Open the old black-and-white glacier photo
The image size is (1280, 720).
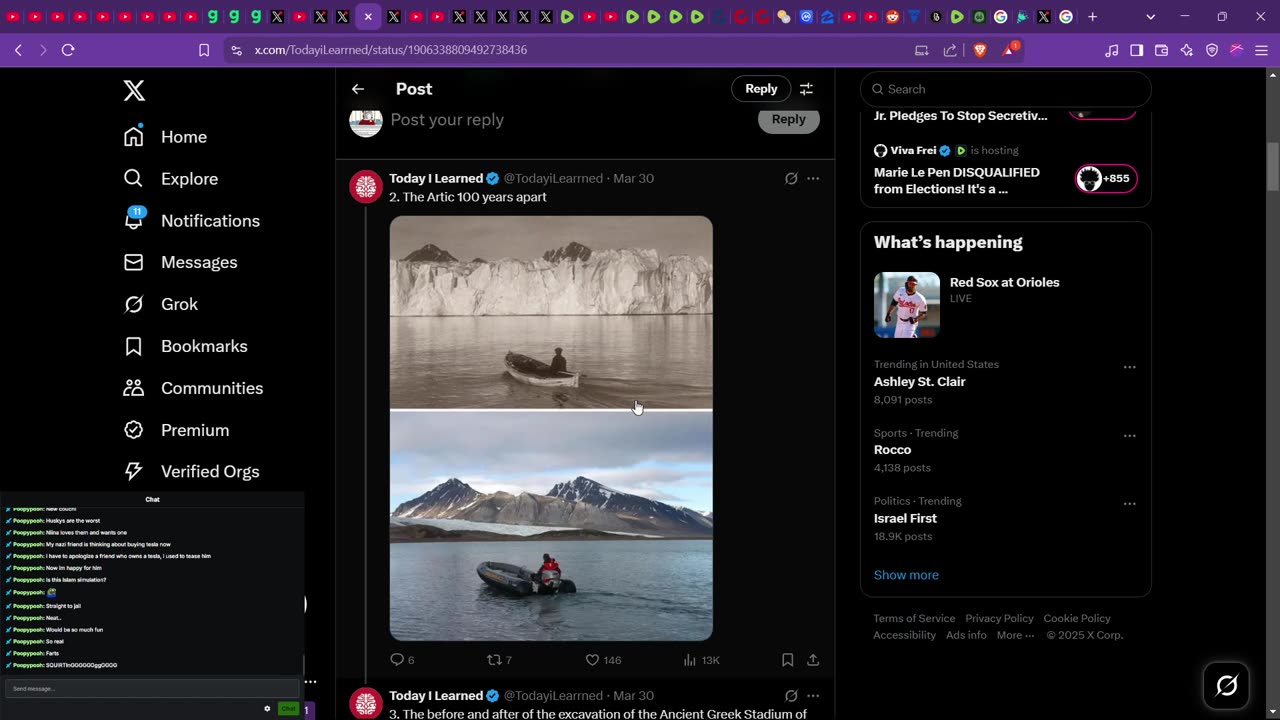pos(551,312)
